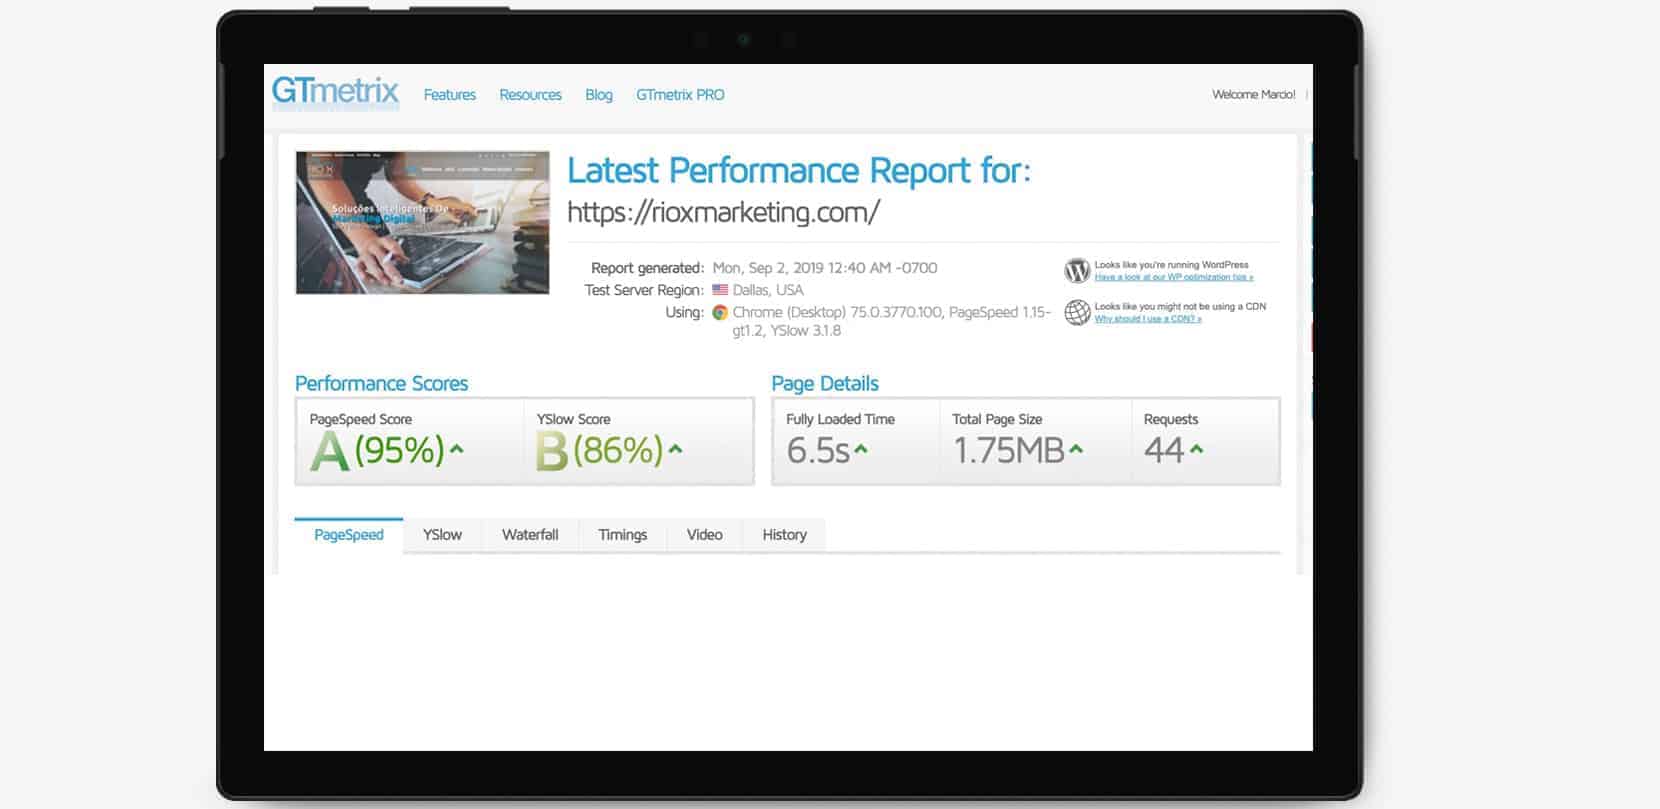Click the Total Page Size arrow indicator
Screen dimensions: 1660x809
pyautogui.click(x=1076, y=450)
